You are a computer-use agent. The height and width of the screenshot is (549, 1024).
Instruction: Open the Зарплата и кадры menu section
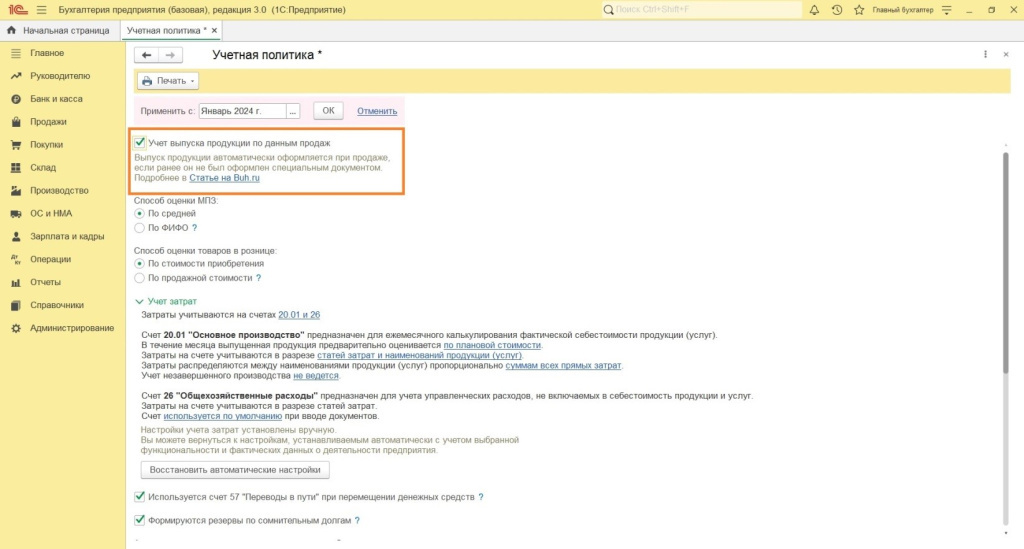66,236
